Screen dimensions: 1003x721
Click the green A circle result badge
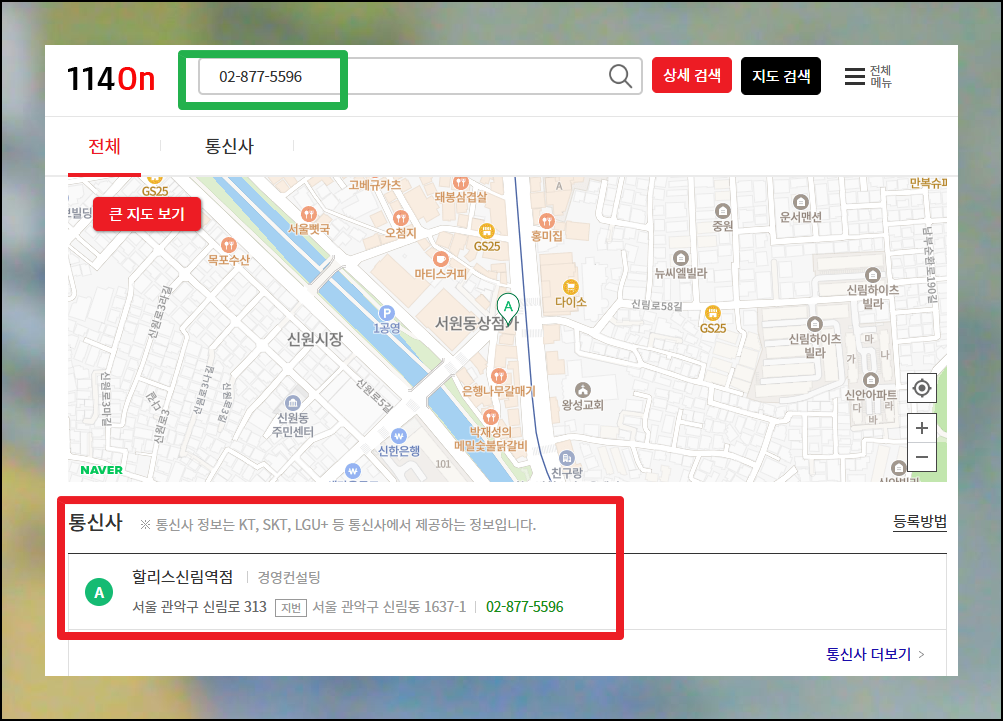[x=99, y=592]
